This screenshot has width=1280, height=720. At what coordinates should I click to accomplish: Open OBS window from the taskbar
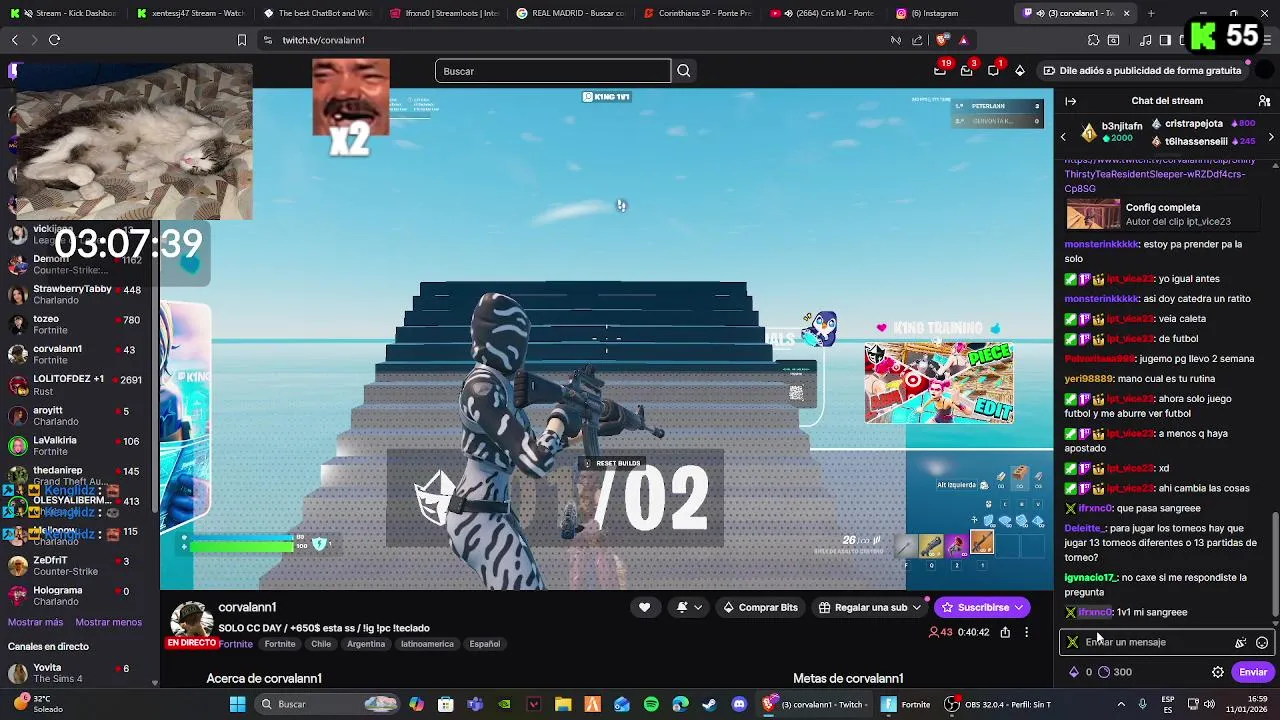coord(998,704)
